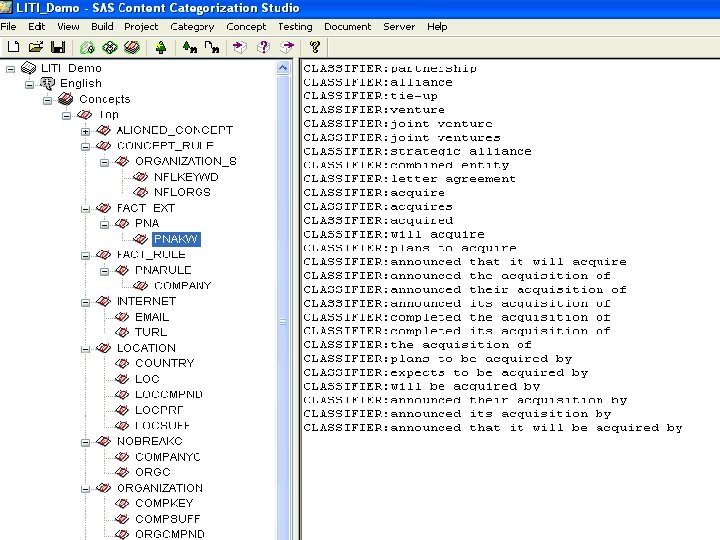Click the concept icon beside COUNTRY
This screenshot has width=720, height=540.
point(122,363)
